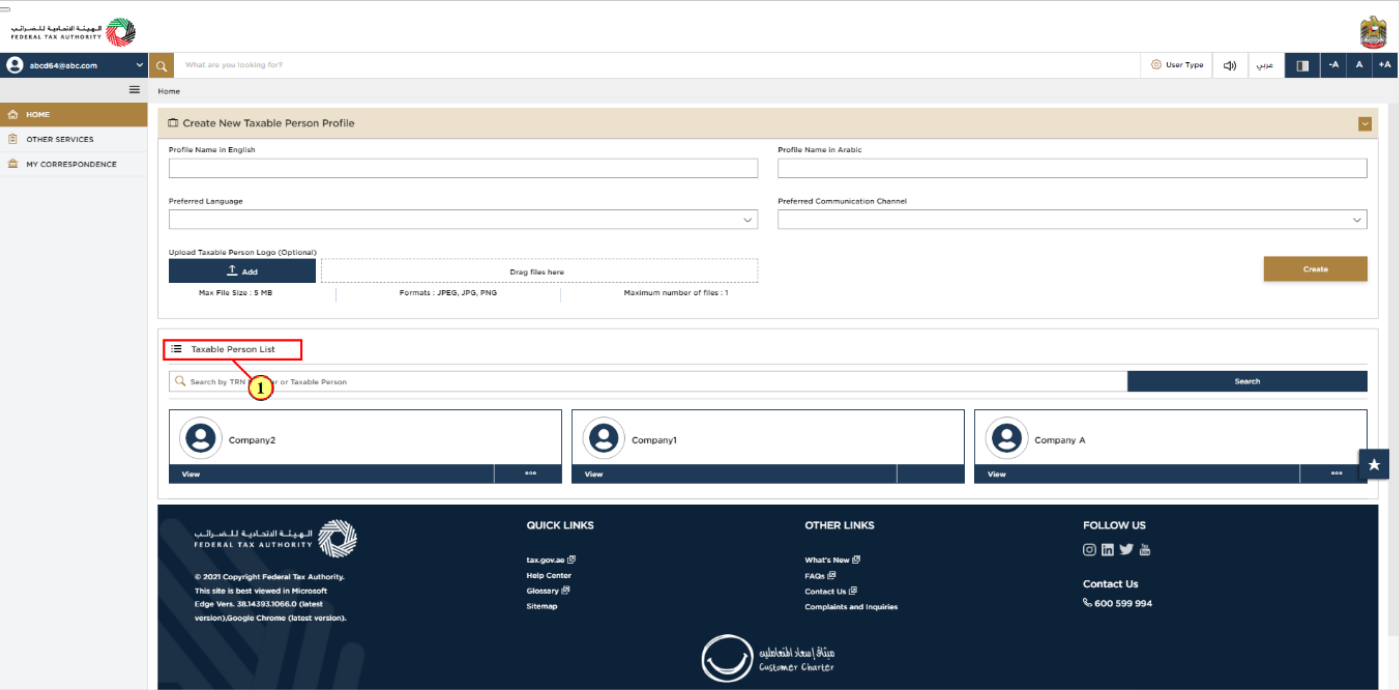Toggle the hamburger sidebar menu icon
This screenshot has height=690, width=1399.
click(x=135, y=90)
